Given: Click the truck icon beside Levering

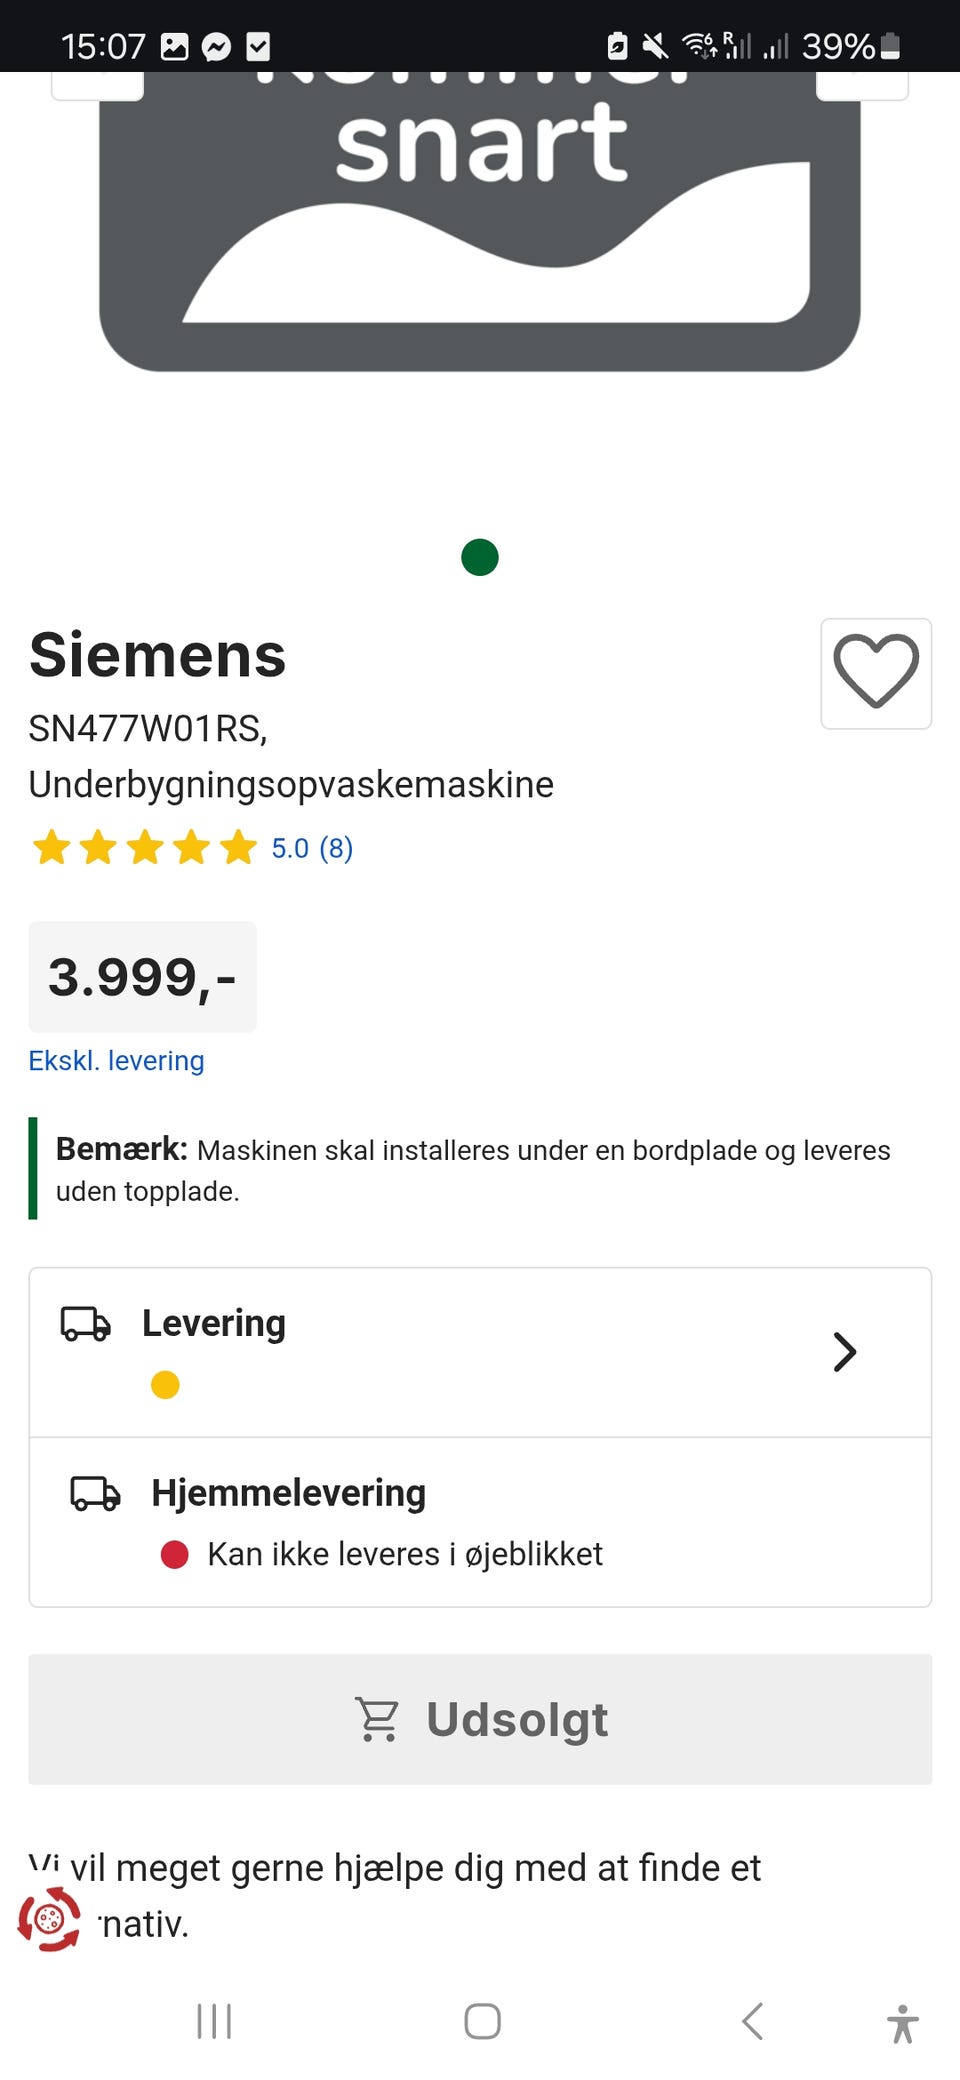Looking at the screenshot, I should [86, 1323].
